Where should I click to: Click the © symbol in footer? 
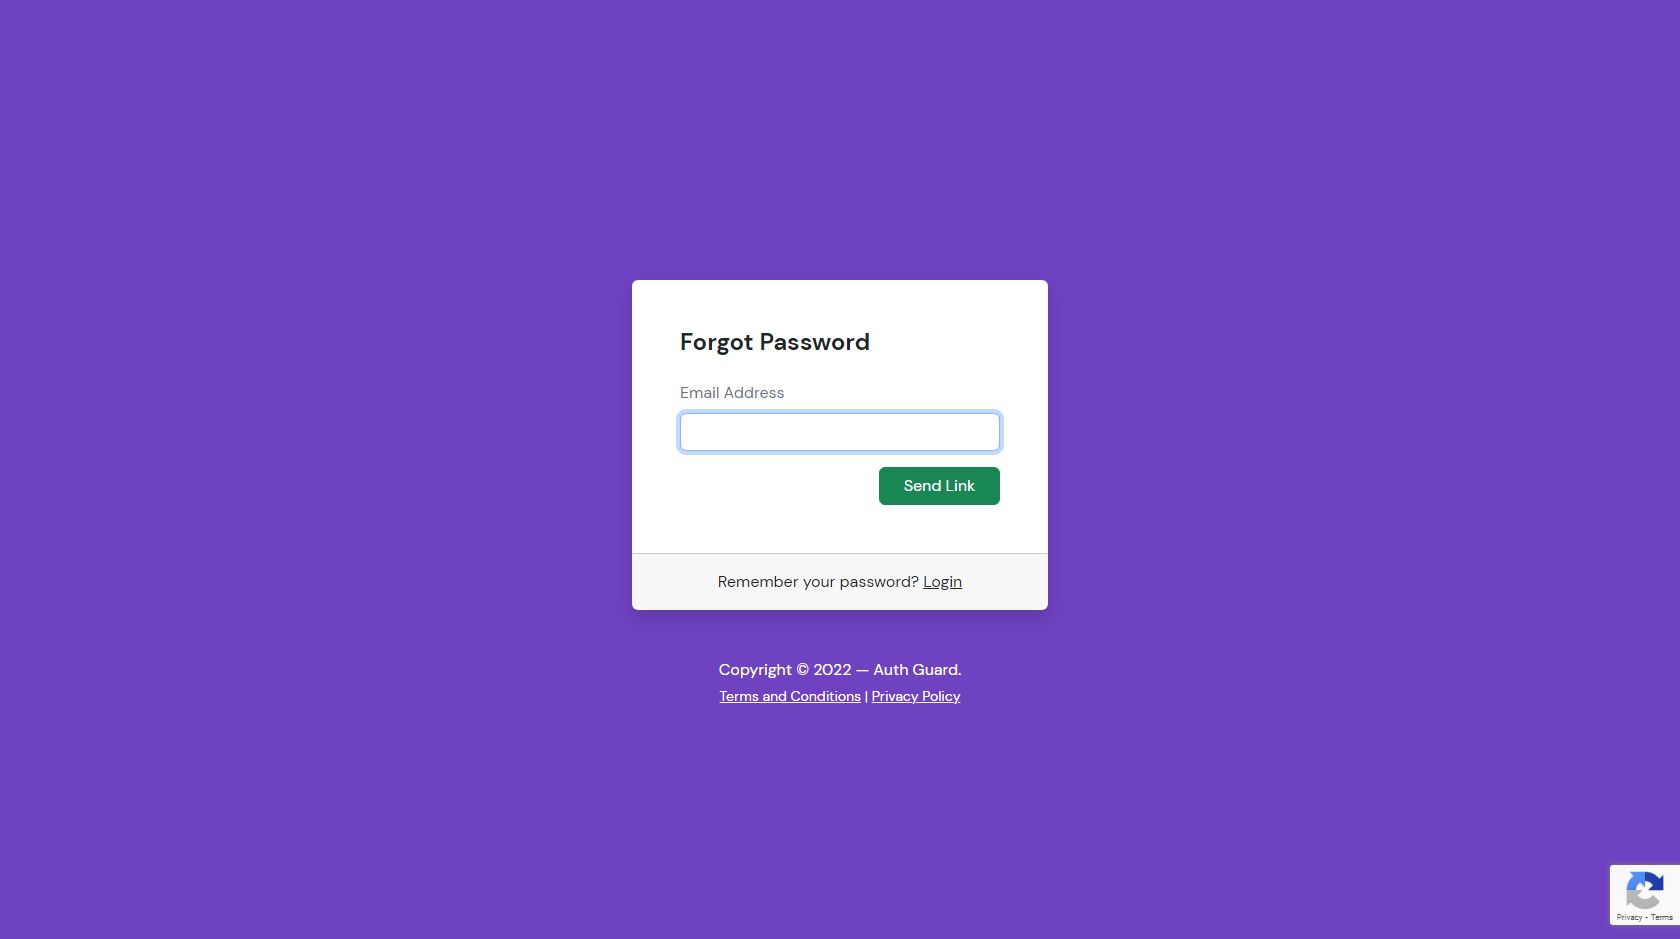point(802,670)
